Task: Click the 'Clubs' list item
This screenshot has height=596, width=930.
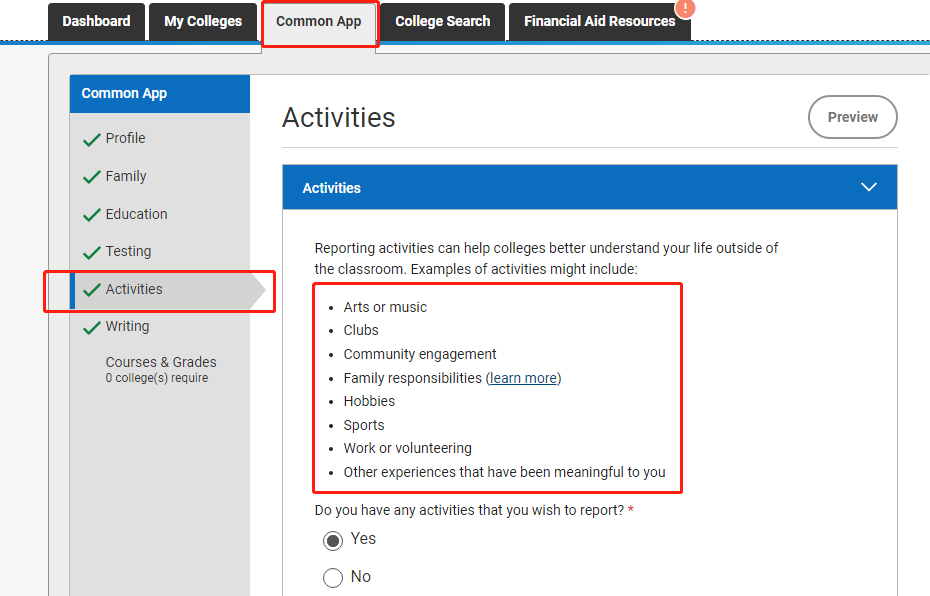Action: coord(361,330)
